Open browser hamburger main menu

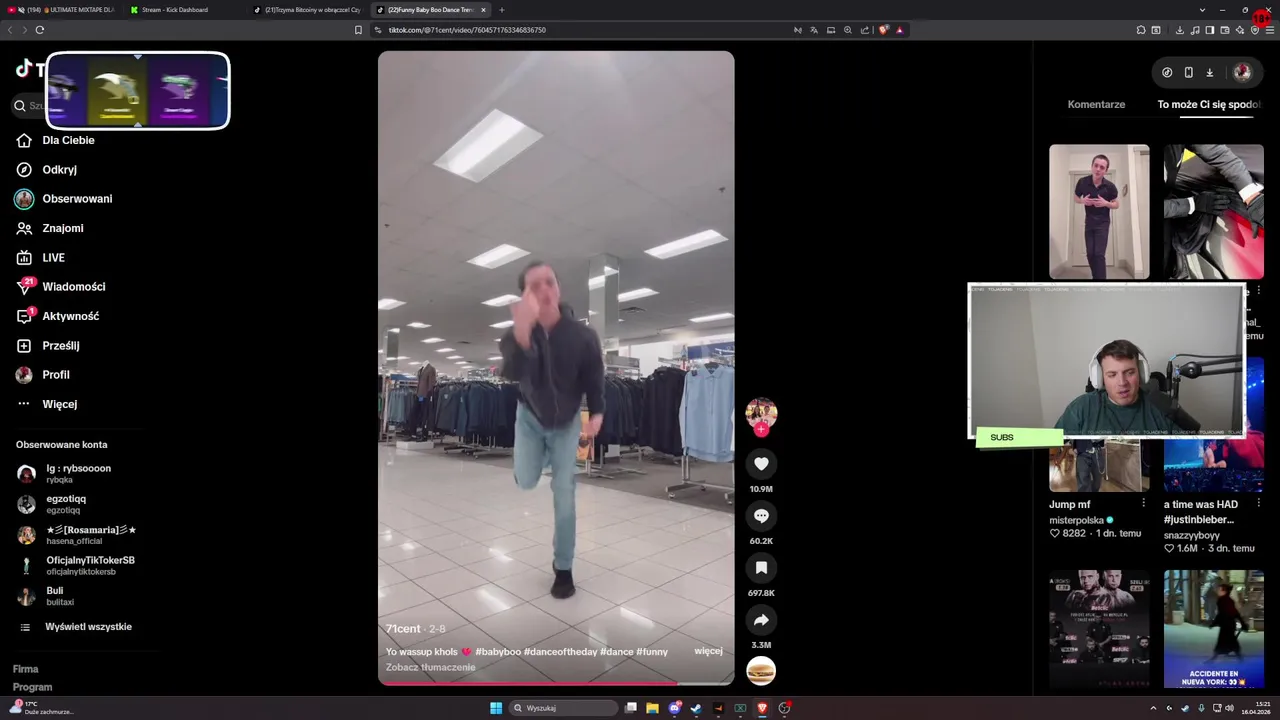[x=1270, y=30]
